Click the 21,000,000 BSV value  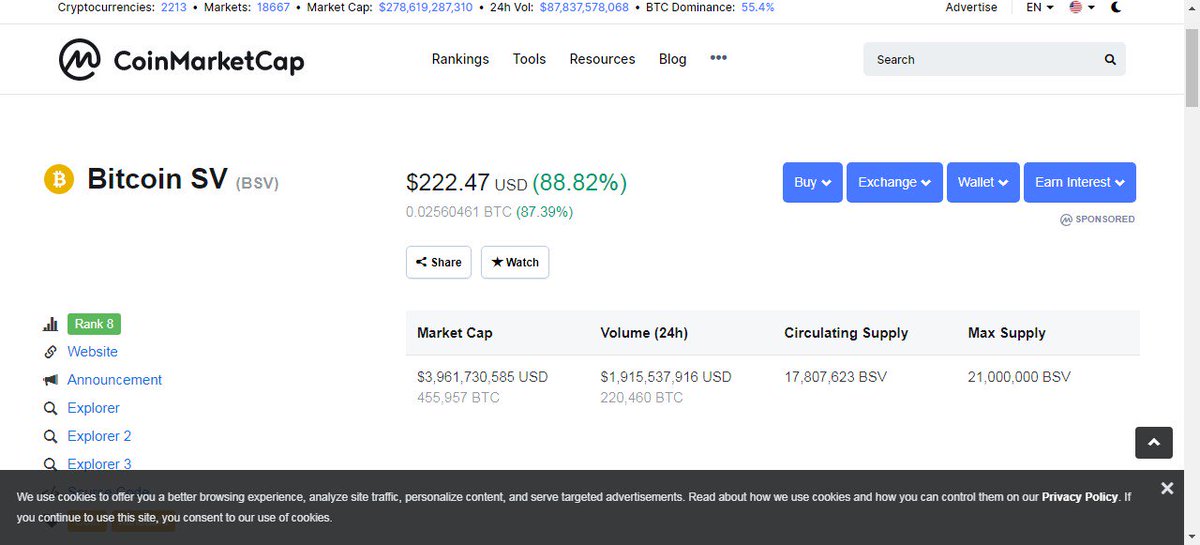click(1019, 377)
